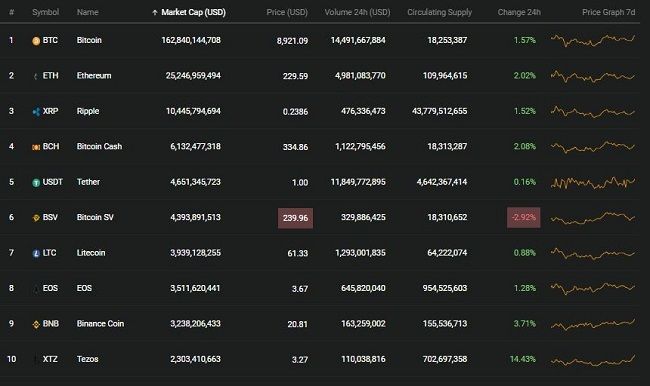Click the Ripple XRP coin icon

click(x=36, y=112)
